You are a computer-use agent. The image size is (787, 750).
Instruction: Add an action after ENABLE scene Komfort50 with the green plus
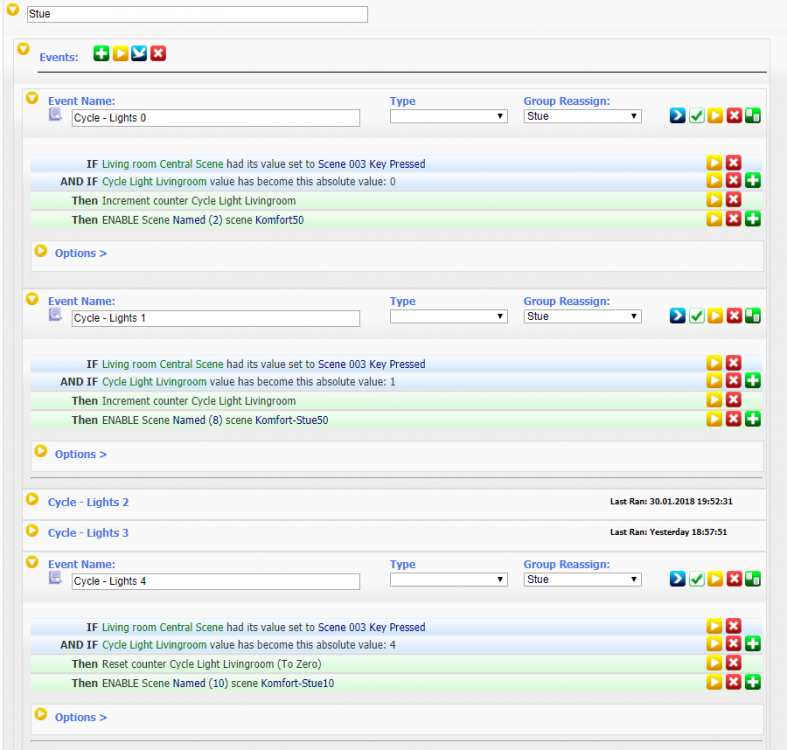[x=752, y=219]
